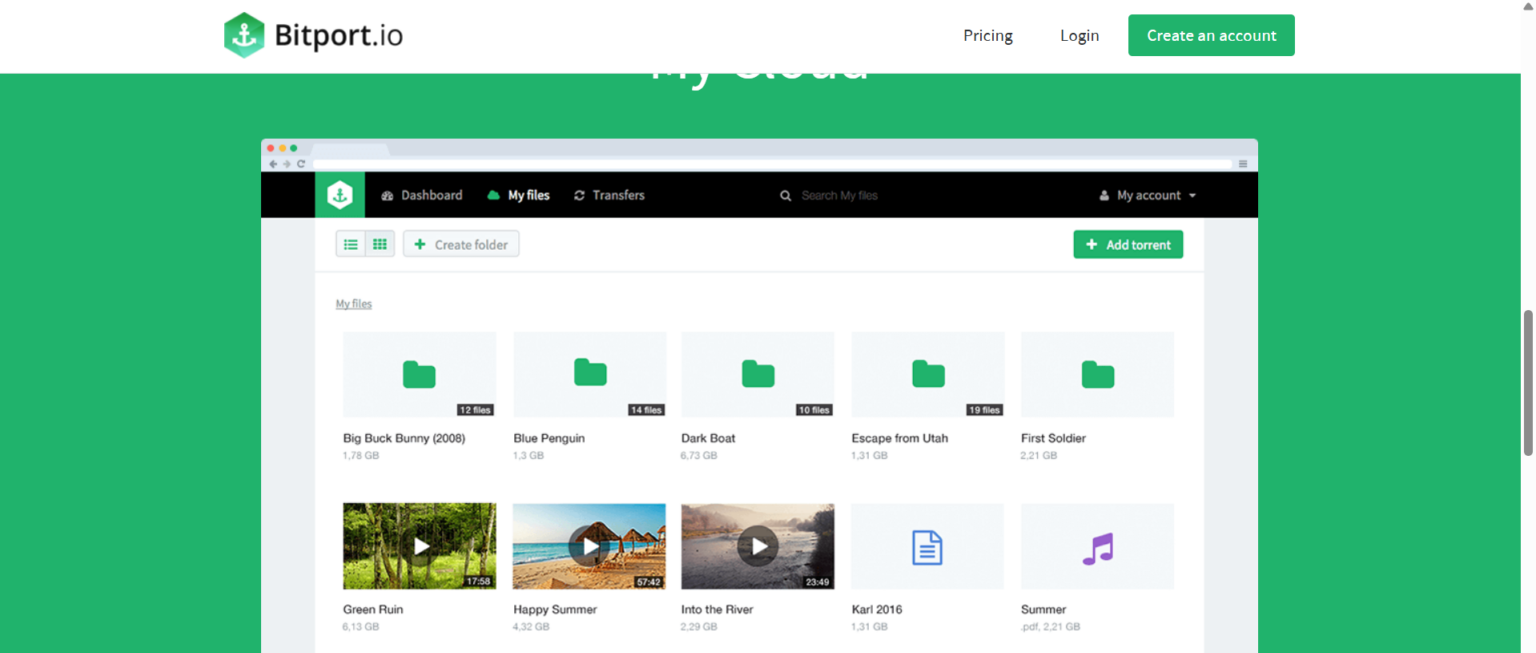Switch to grid view layout
The image size is (1536, 653).
click(x=380, y=243)
